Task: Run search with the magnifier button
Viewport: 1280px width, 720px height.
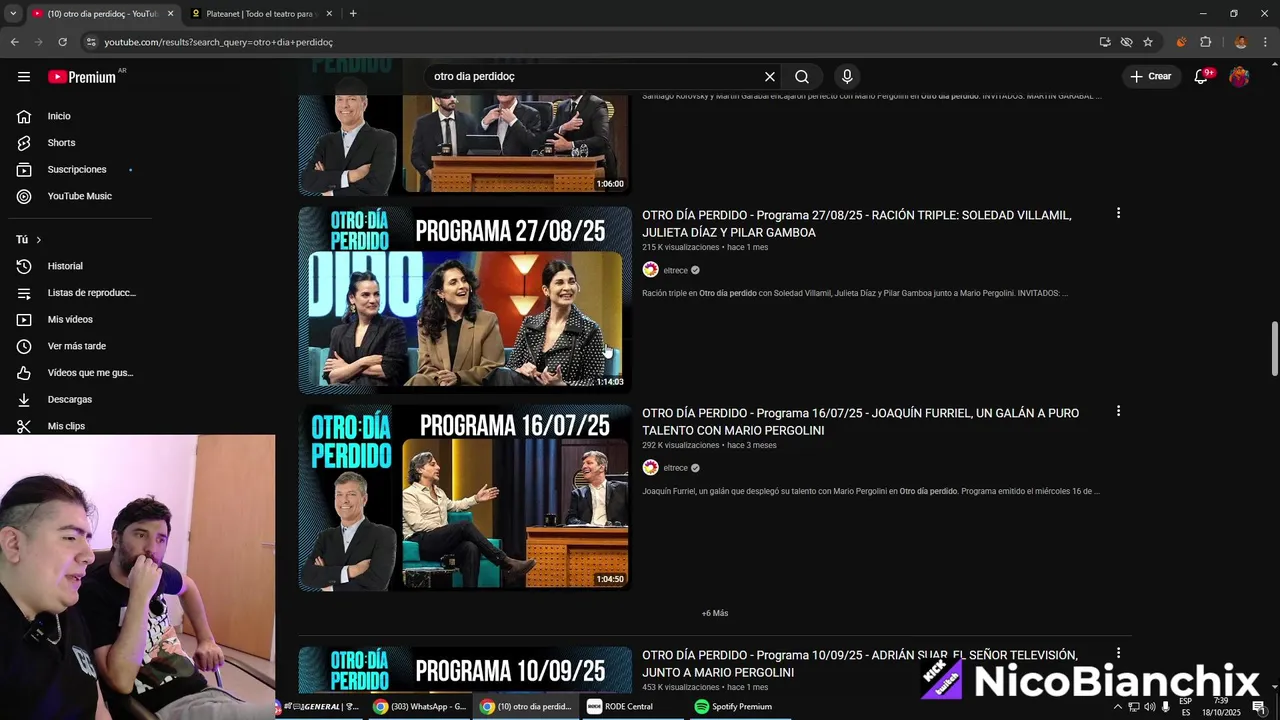Action: [802, 77]
